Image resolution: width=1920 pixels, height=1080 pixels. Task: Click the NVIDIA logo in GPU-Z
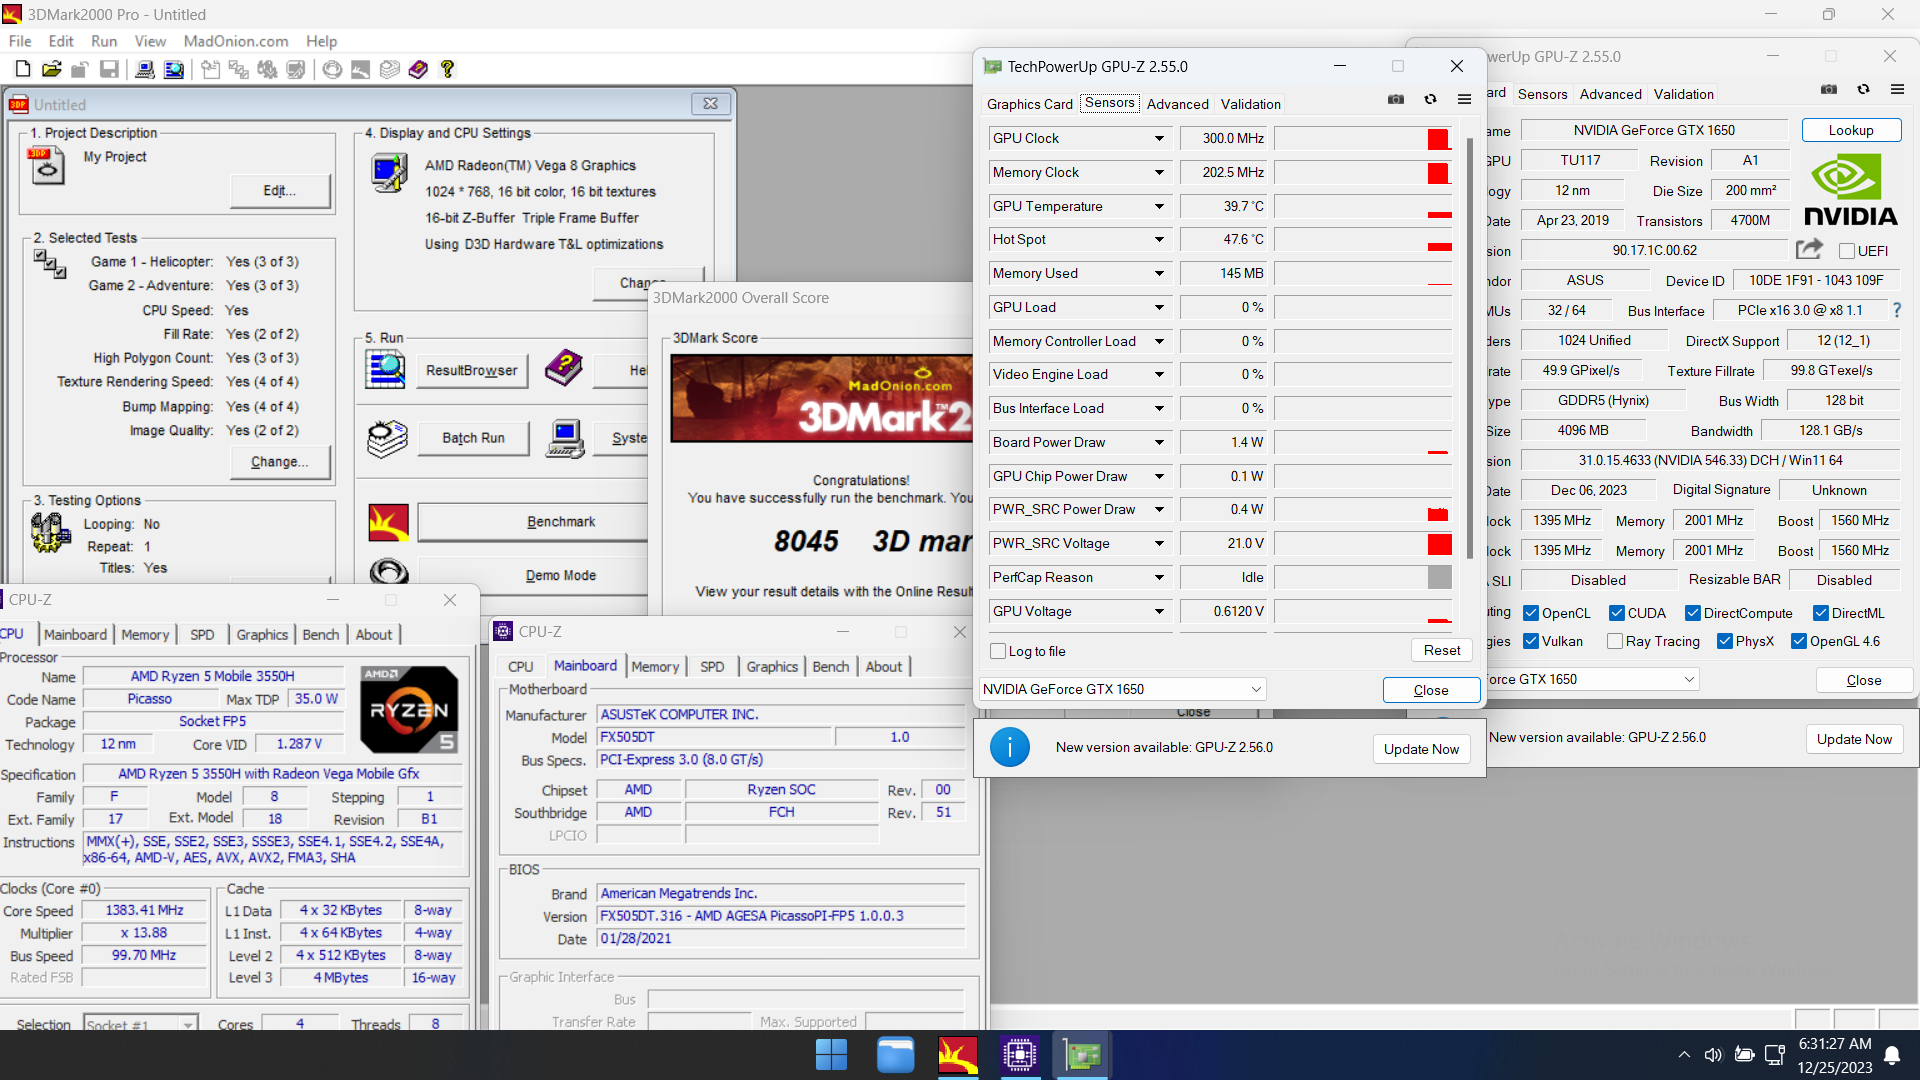(x=1850, y=192)
